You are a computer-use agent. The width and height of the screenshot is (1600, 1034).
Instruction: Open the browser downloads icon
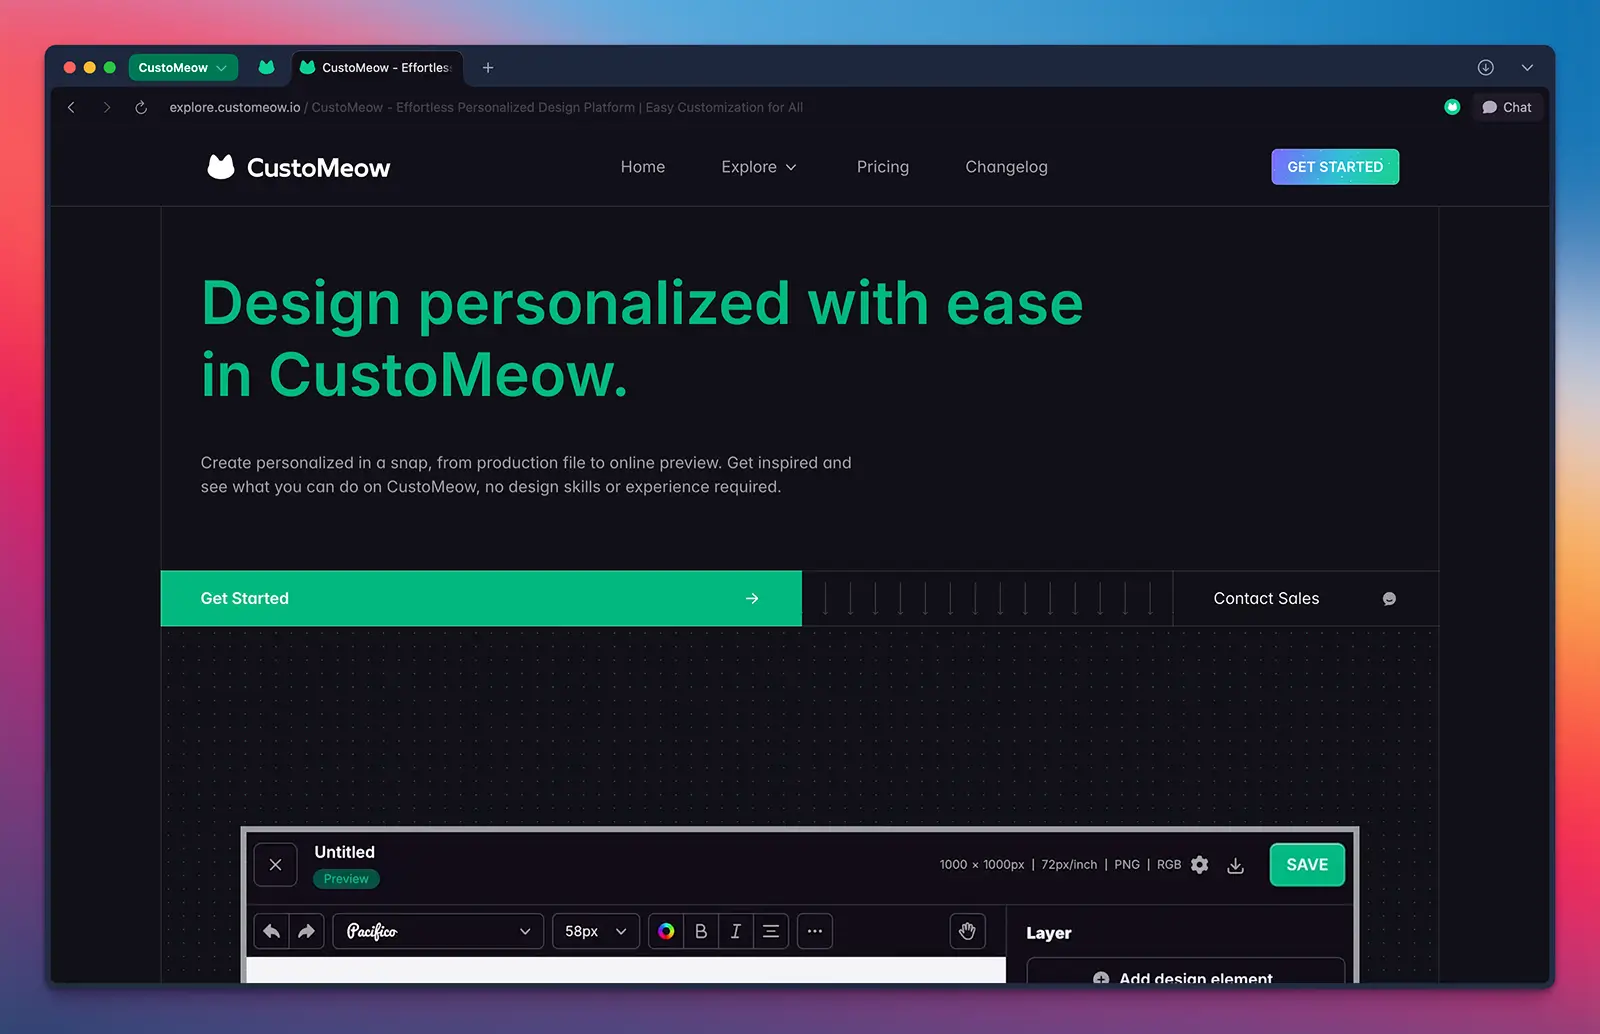click(x=1486, y=67)
